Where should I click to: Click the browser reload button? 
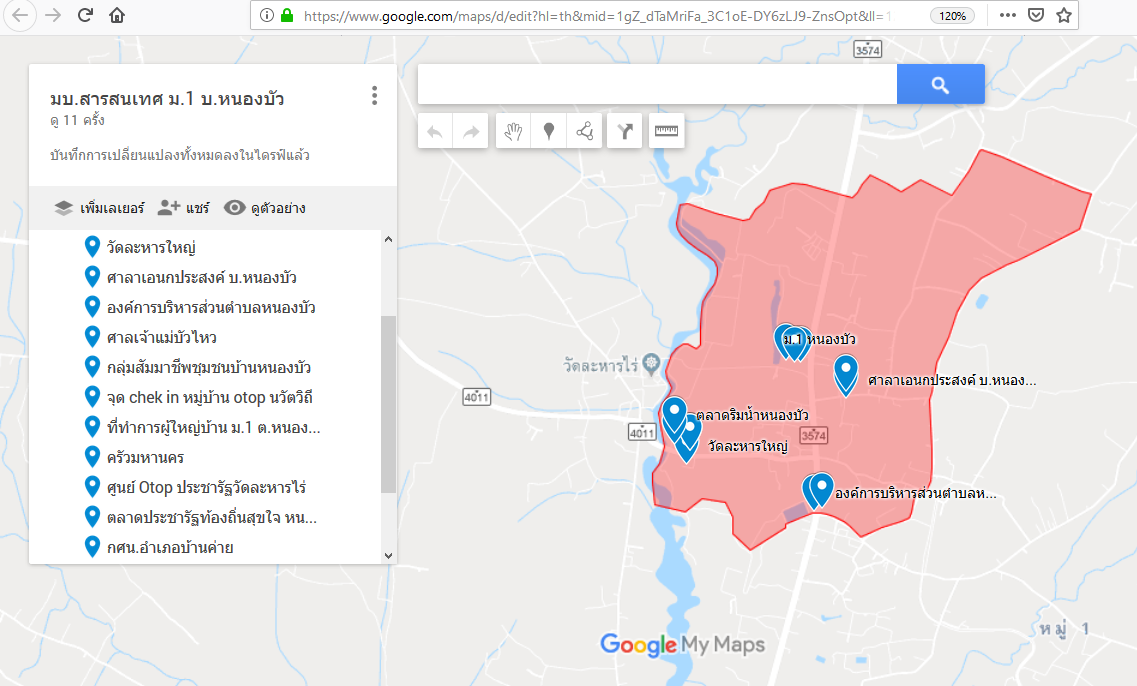tap(85, 15)
